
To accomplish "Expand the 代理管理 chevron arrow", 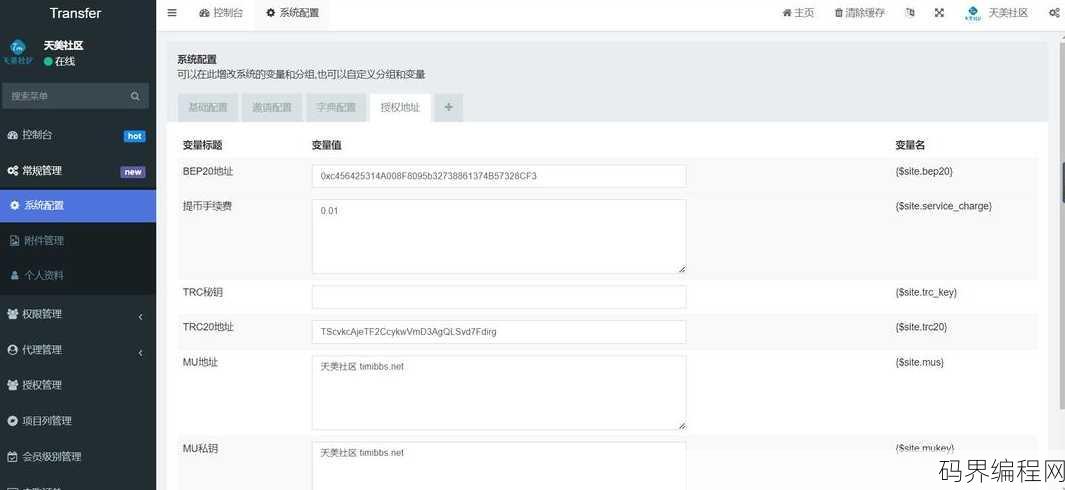I will (x=141, y=353).
